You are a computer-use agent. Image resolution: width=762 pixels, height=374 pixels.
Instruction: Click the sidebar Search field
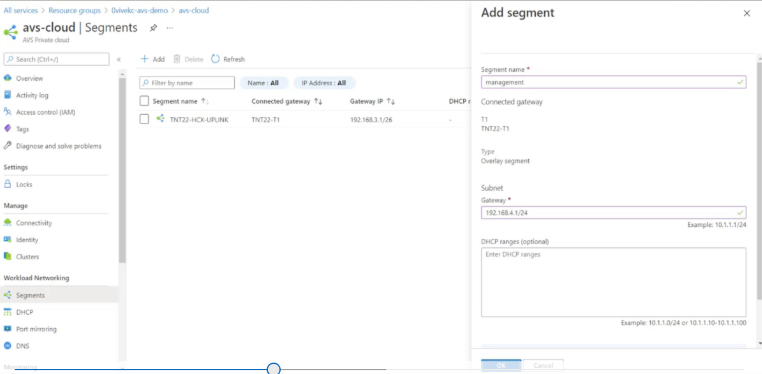56,59
